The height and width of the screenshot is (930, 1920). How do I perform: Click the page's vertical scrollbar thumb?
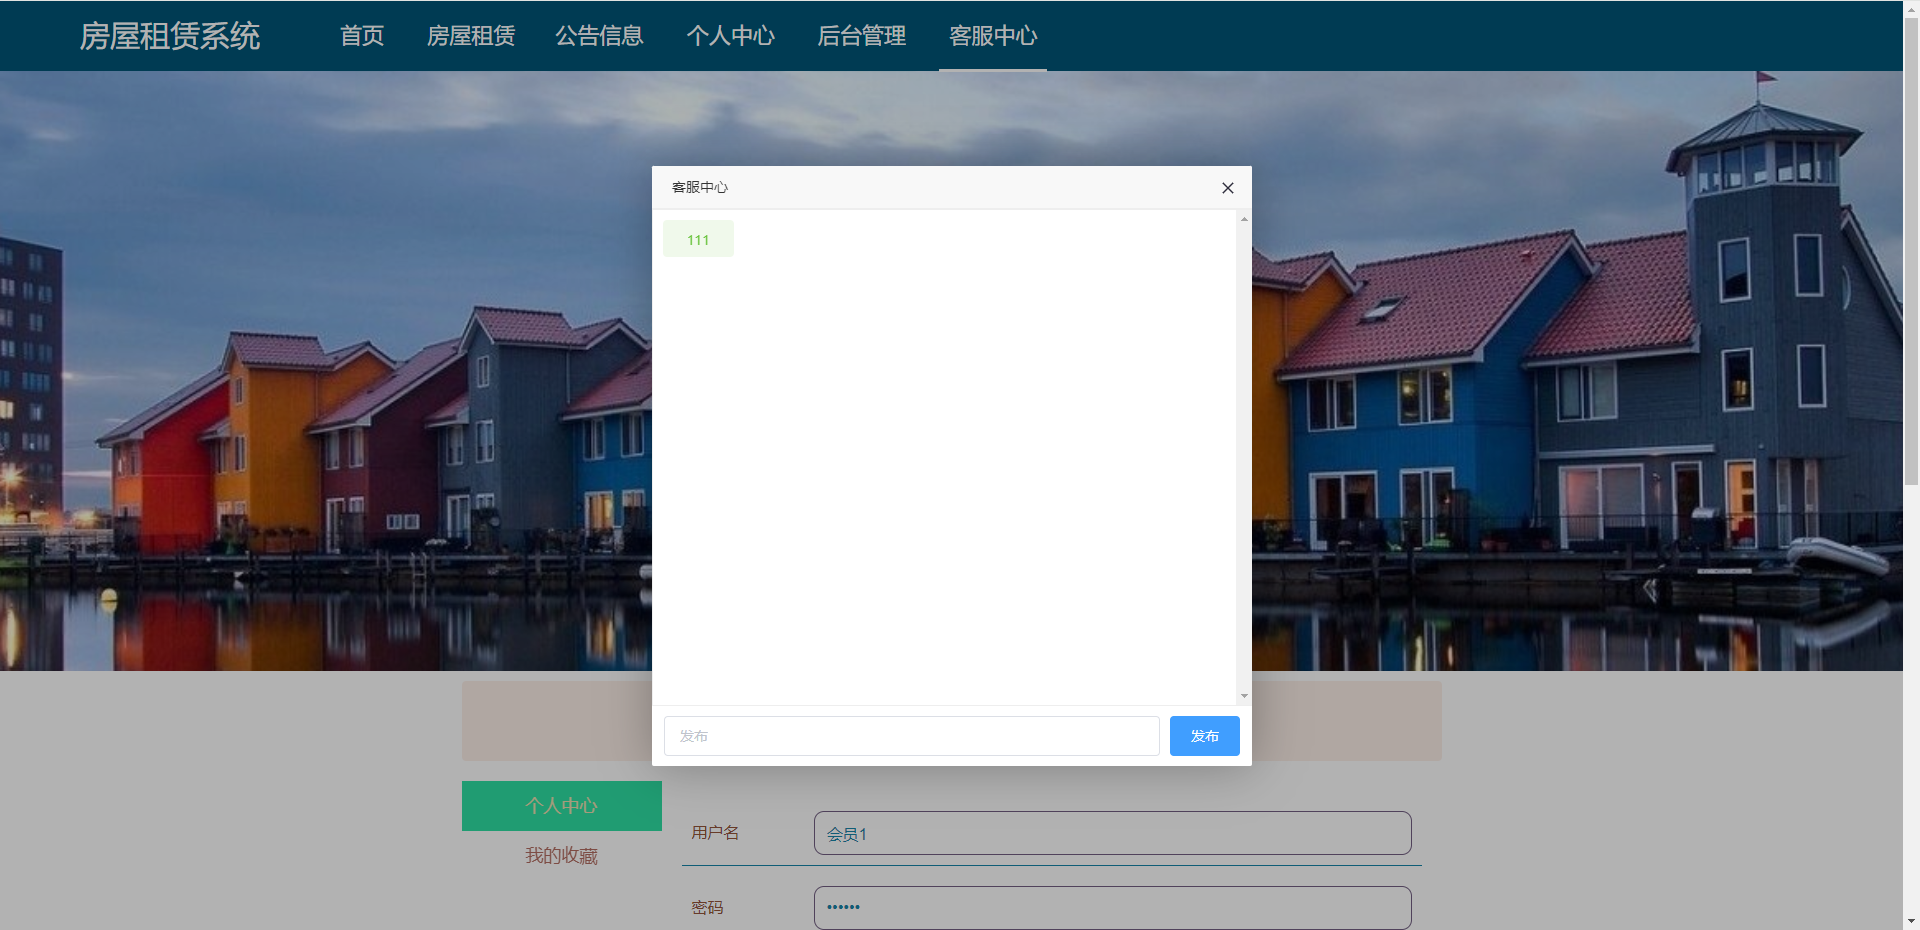(1911, 250)
